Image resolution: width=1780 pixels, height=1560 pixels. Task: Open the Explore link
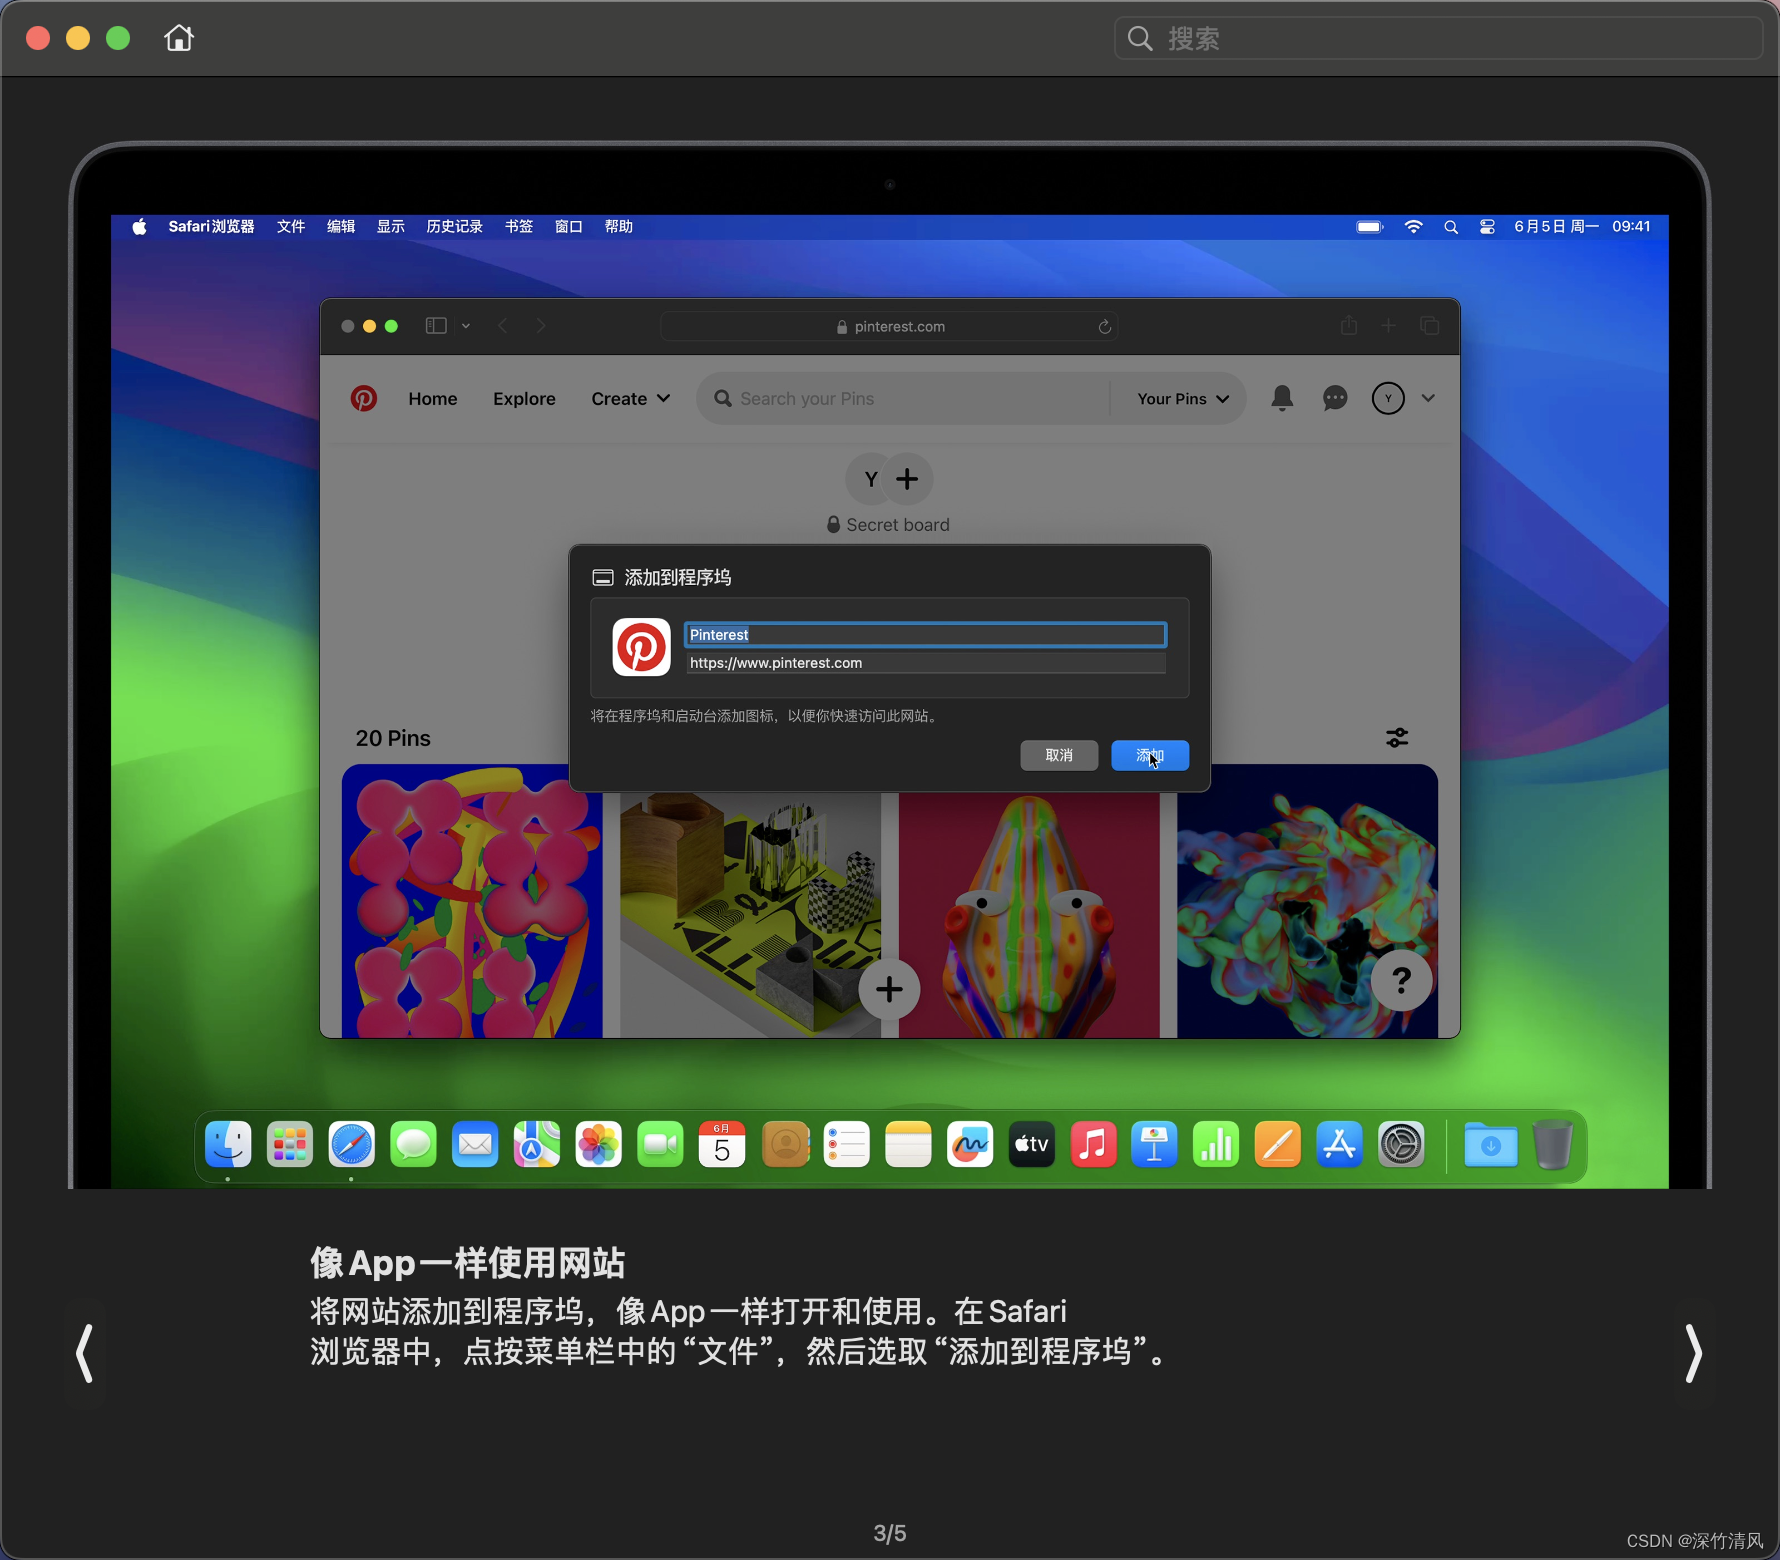tap(524, 399)
